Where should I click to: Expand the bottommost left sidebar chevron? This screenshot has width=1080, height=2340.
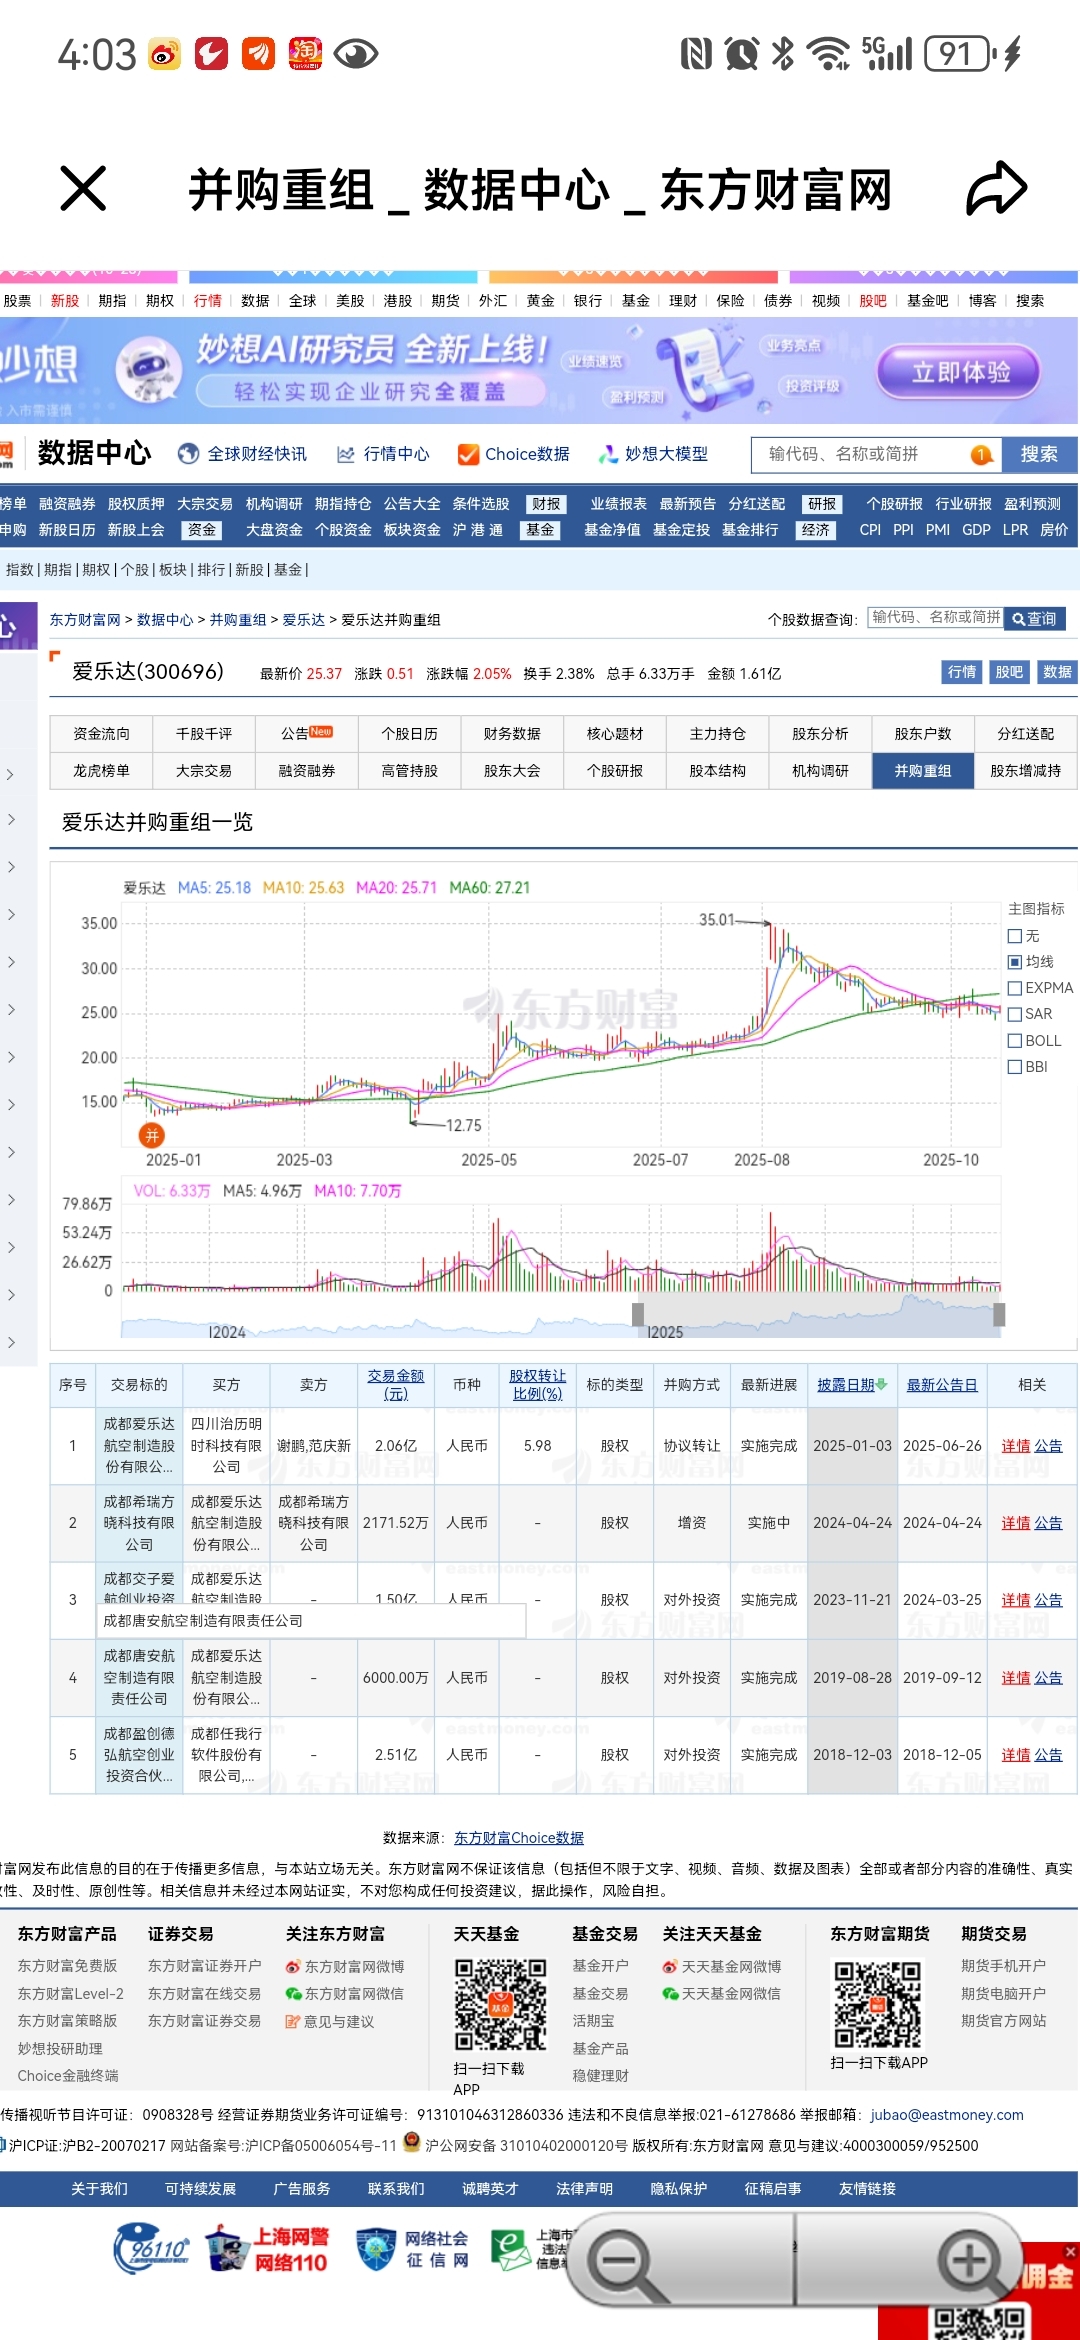10,1342
